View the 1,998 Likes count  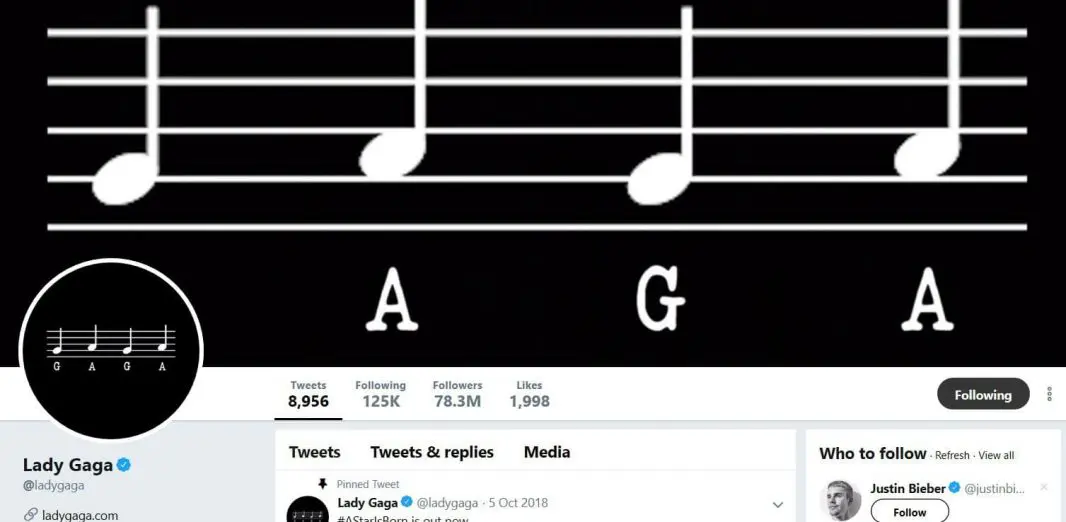529,394
